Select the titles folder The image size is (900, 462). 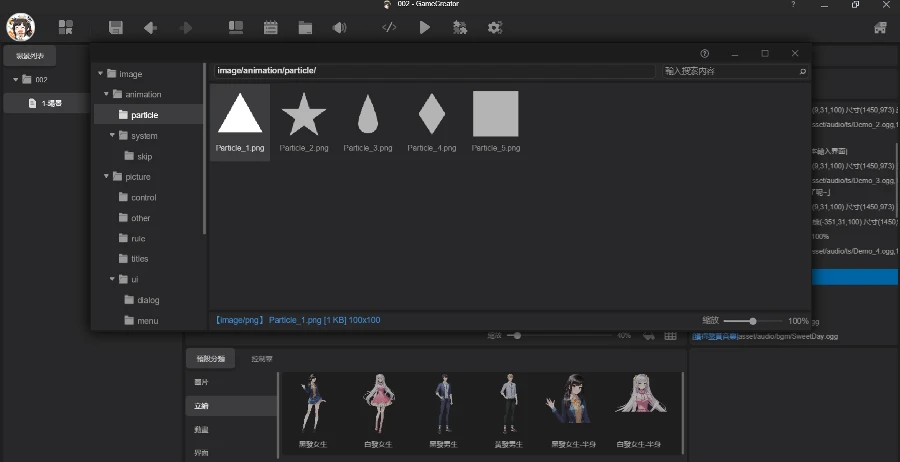(139, 259)
